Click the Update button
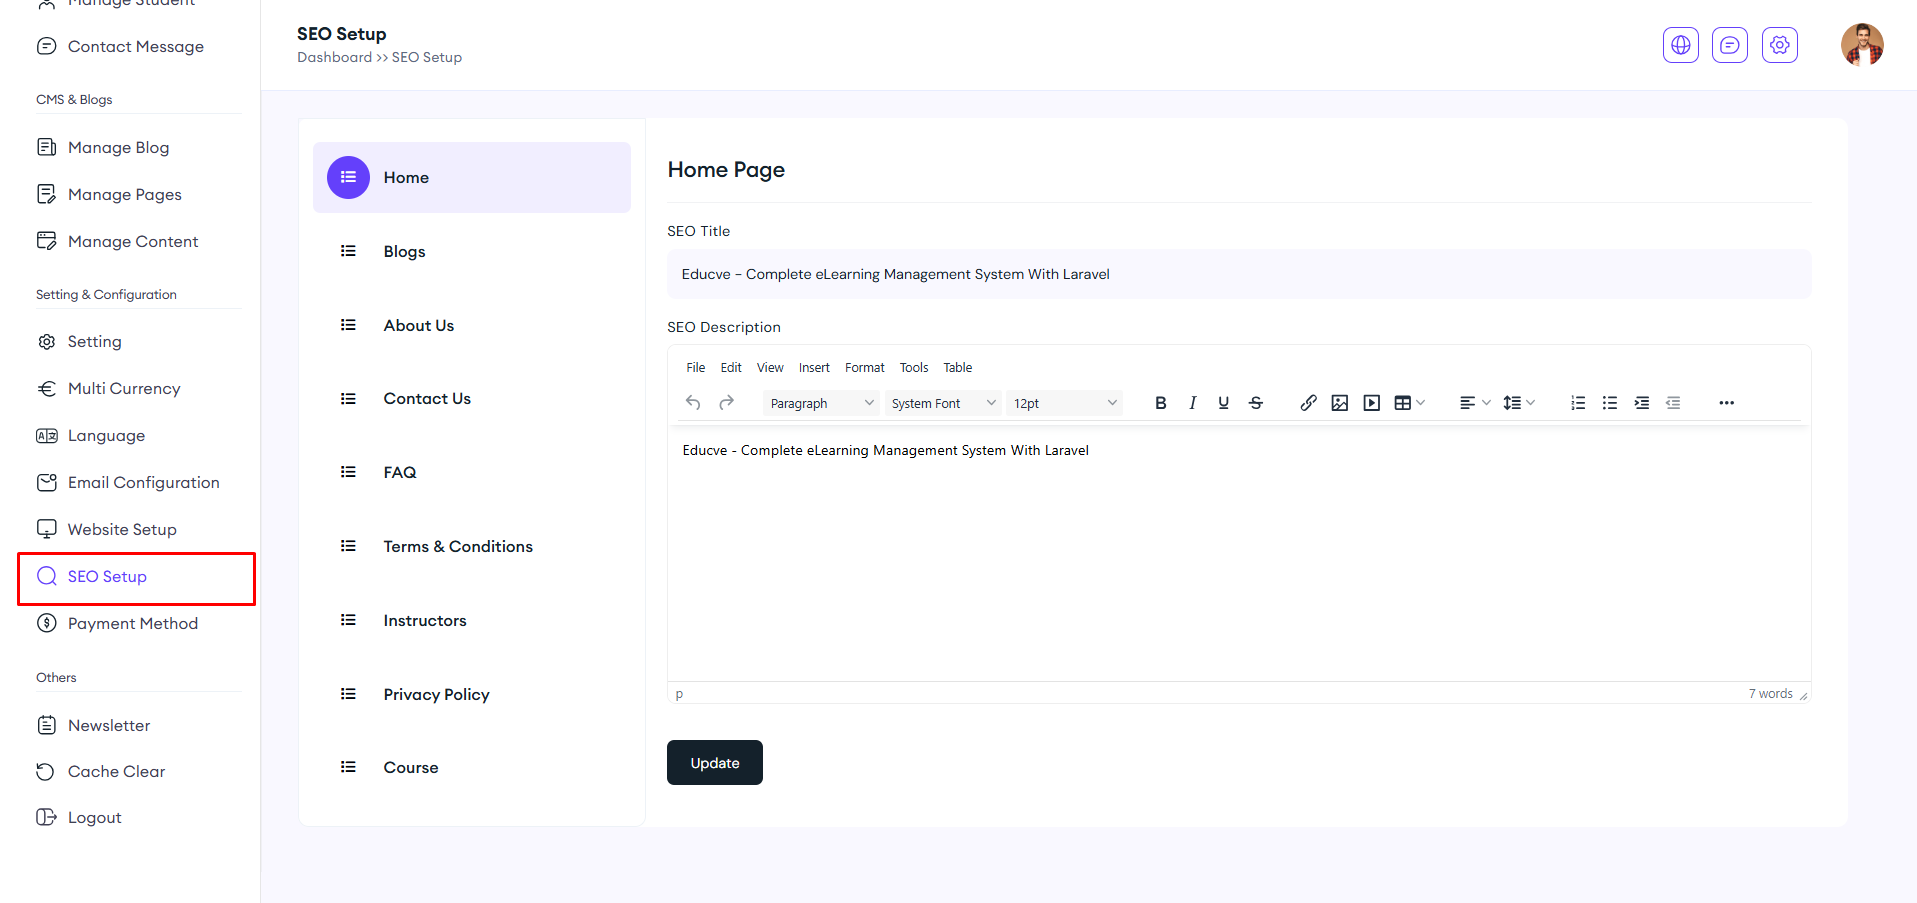Screen dimensions: 1917x903 715,763
